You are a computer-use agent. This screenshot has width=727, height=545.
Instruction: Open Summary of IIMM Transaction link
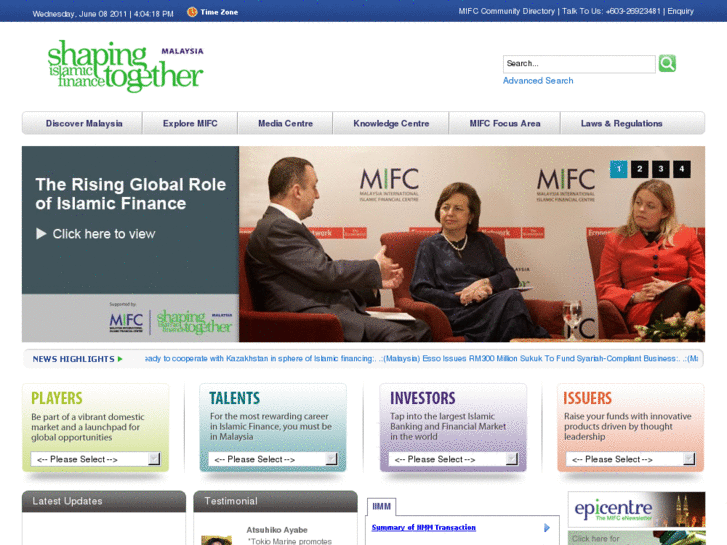pyautogui.click(x=424, y=528)
